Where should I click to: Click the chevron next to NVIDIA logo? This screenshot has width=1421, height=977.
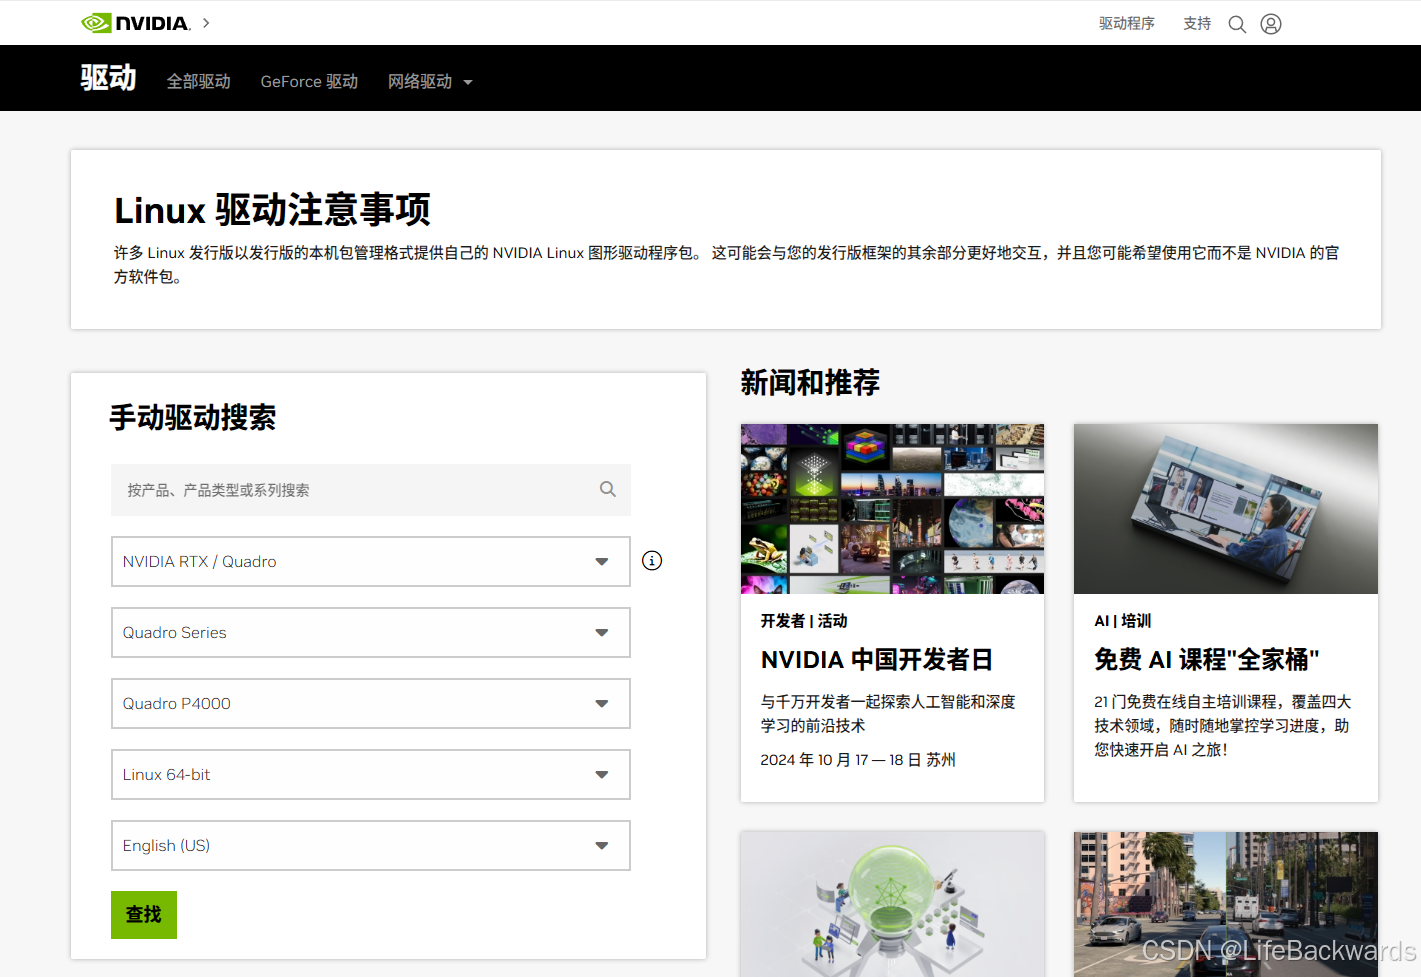click(x=206, y=23)
